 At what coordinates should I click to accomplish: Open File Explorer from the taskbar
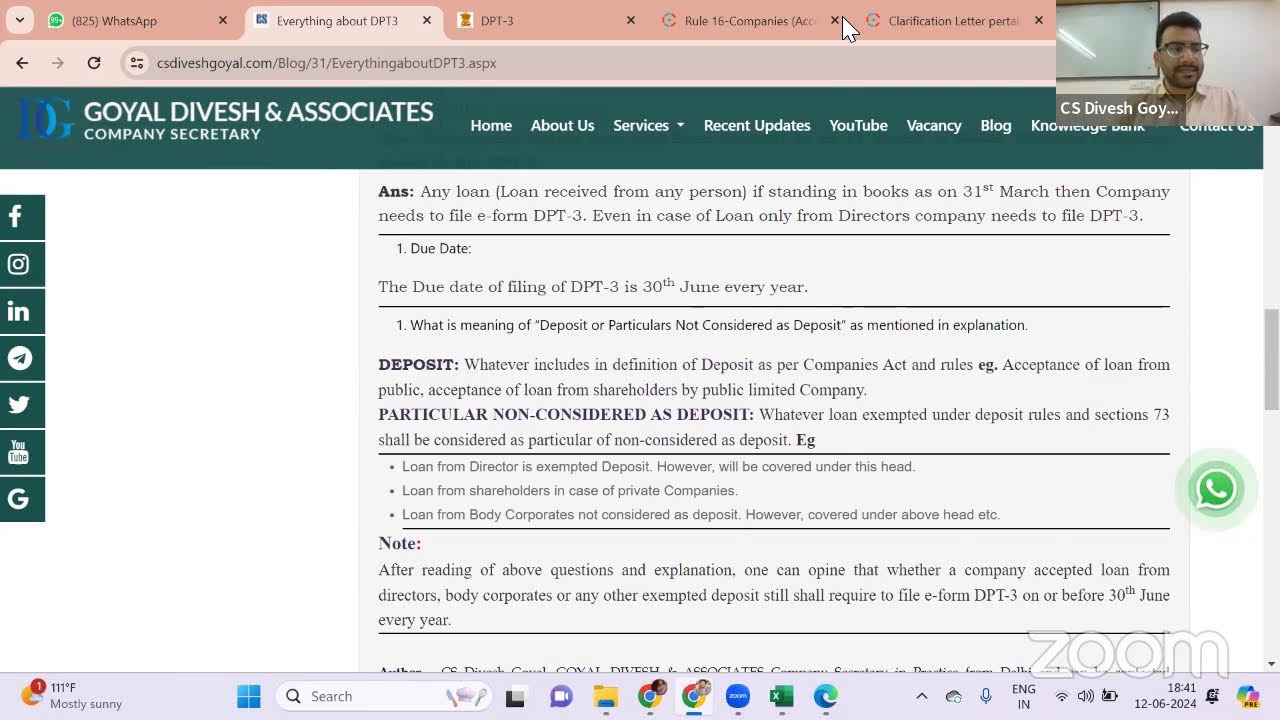[605, 696]
